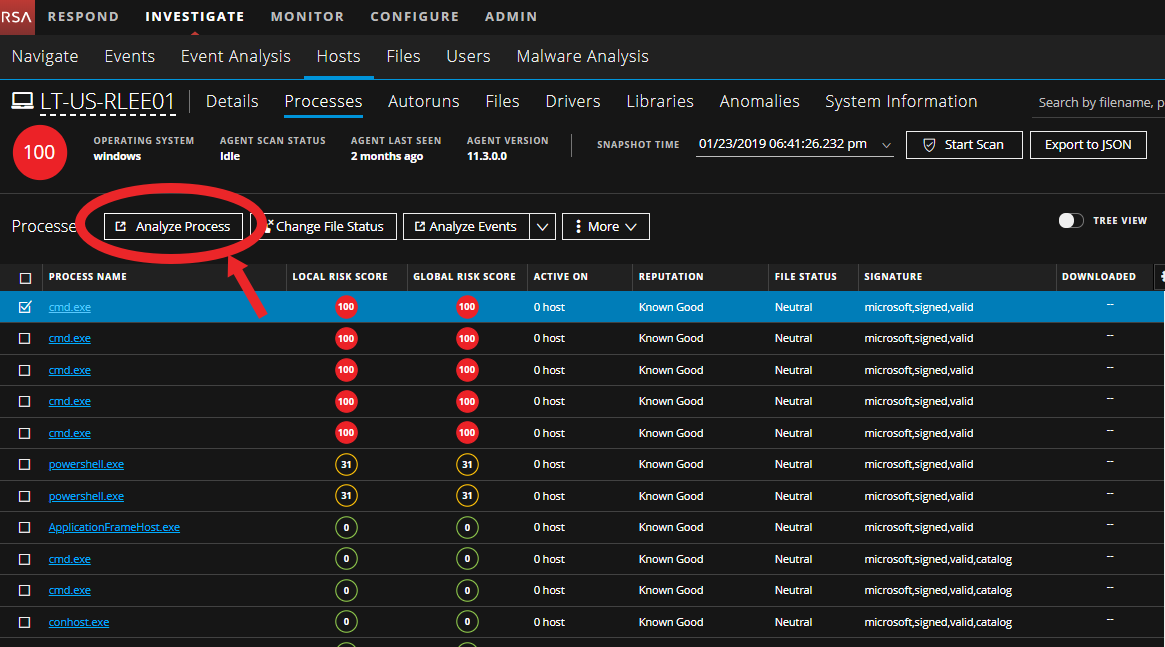Expand the arrow next to Analyze Events
Image resolution: width=1165 pixels, height=647 pixels.
(542, 227)
